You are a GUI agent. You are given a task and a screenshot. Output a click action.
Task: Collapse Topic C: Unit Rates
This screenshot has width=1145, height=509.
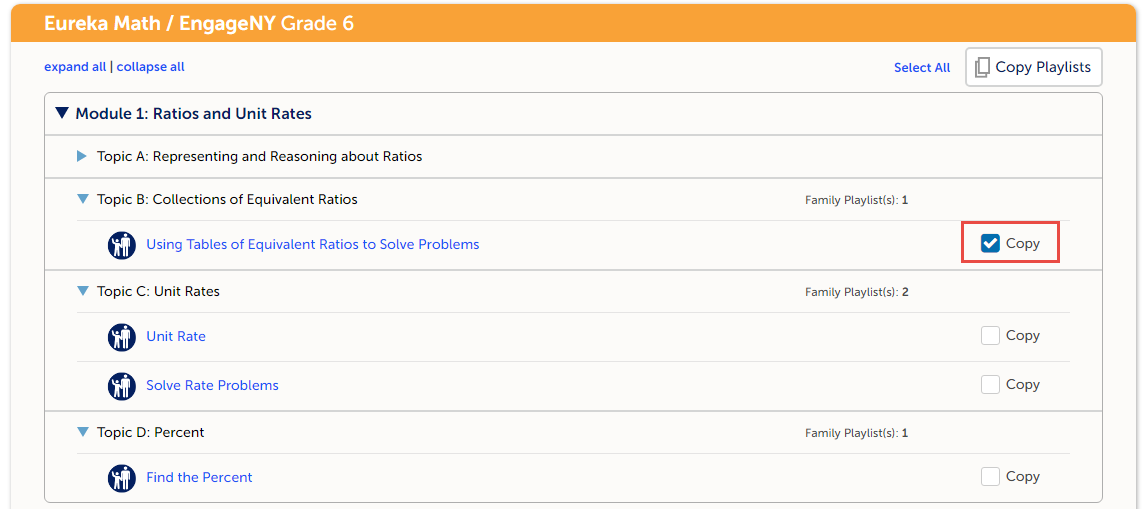pos(83,291)
